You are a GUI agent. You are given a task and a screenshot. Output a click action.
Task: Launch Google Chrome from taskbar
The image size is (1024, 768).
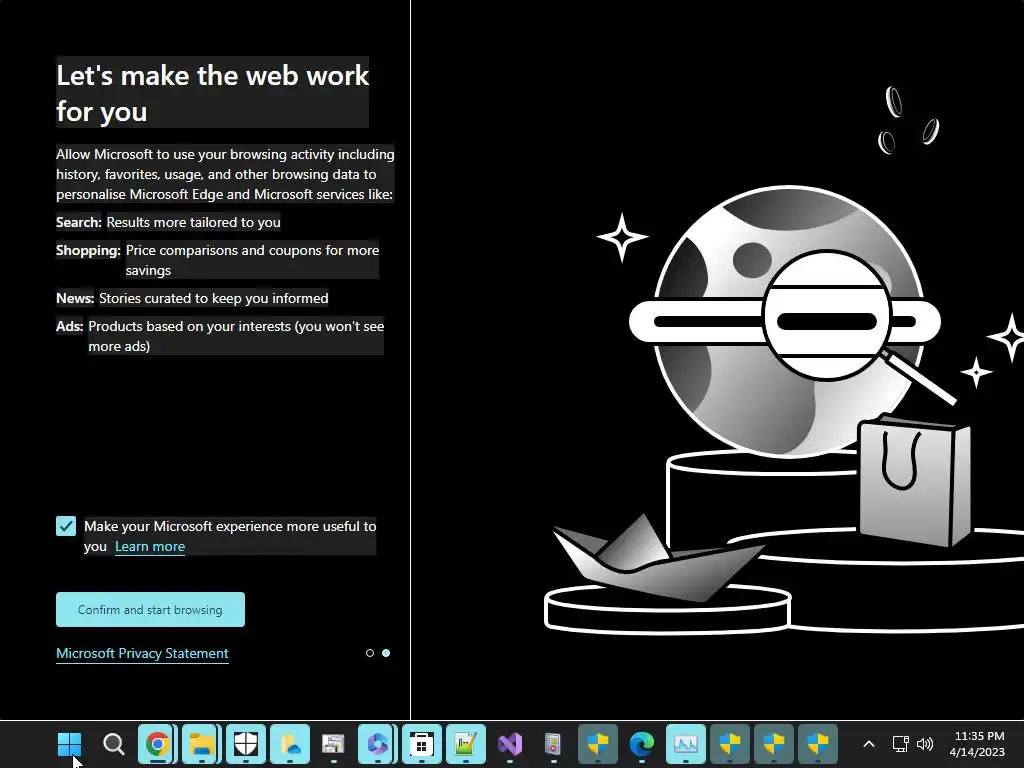pos(157,744)
